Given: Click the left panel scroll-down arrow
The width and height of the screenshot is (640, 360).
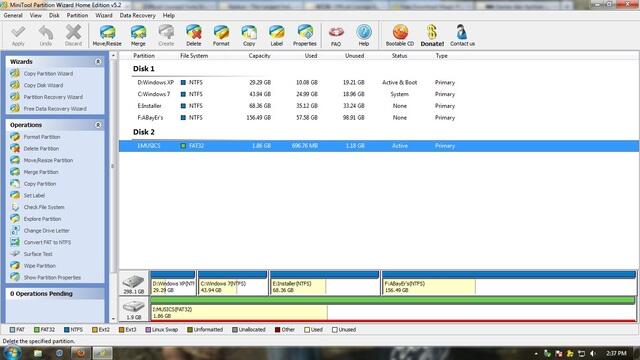Looking at the screenshot, I should click(x=113, y=319).
